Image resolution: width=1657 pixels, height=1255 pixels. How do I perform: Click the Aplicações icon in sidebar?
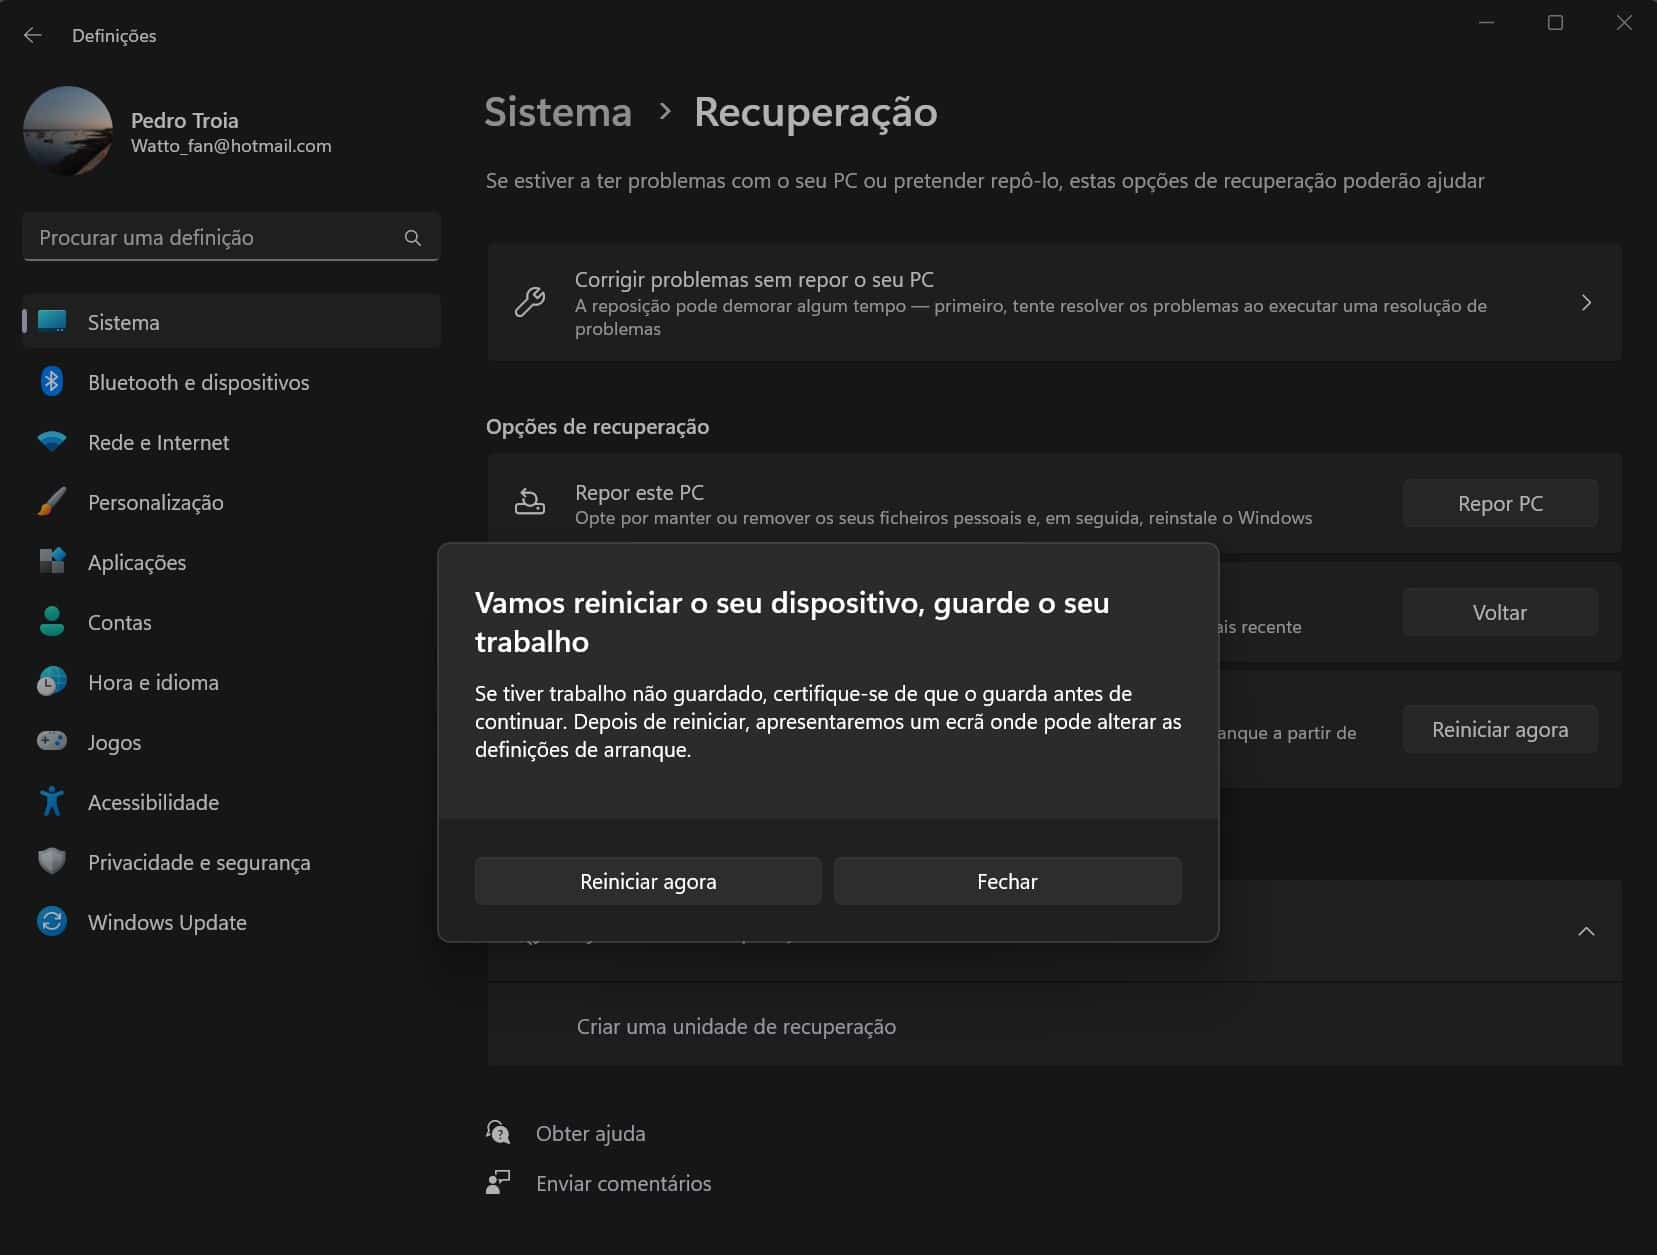point(52,562)
